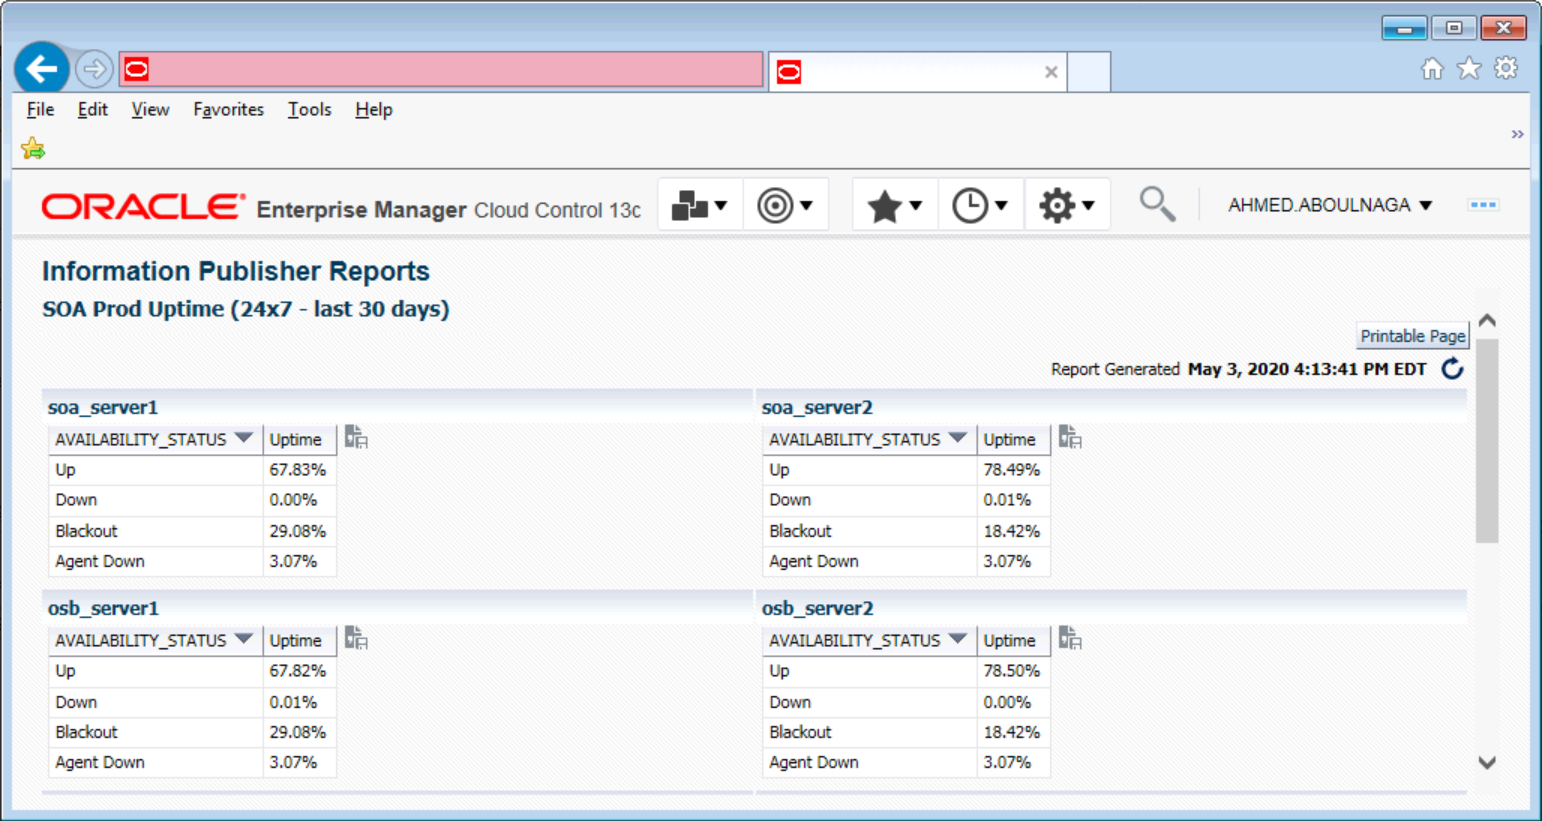
Task: Open the Favorites star menu
Action: pos(894,206)
